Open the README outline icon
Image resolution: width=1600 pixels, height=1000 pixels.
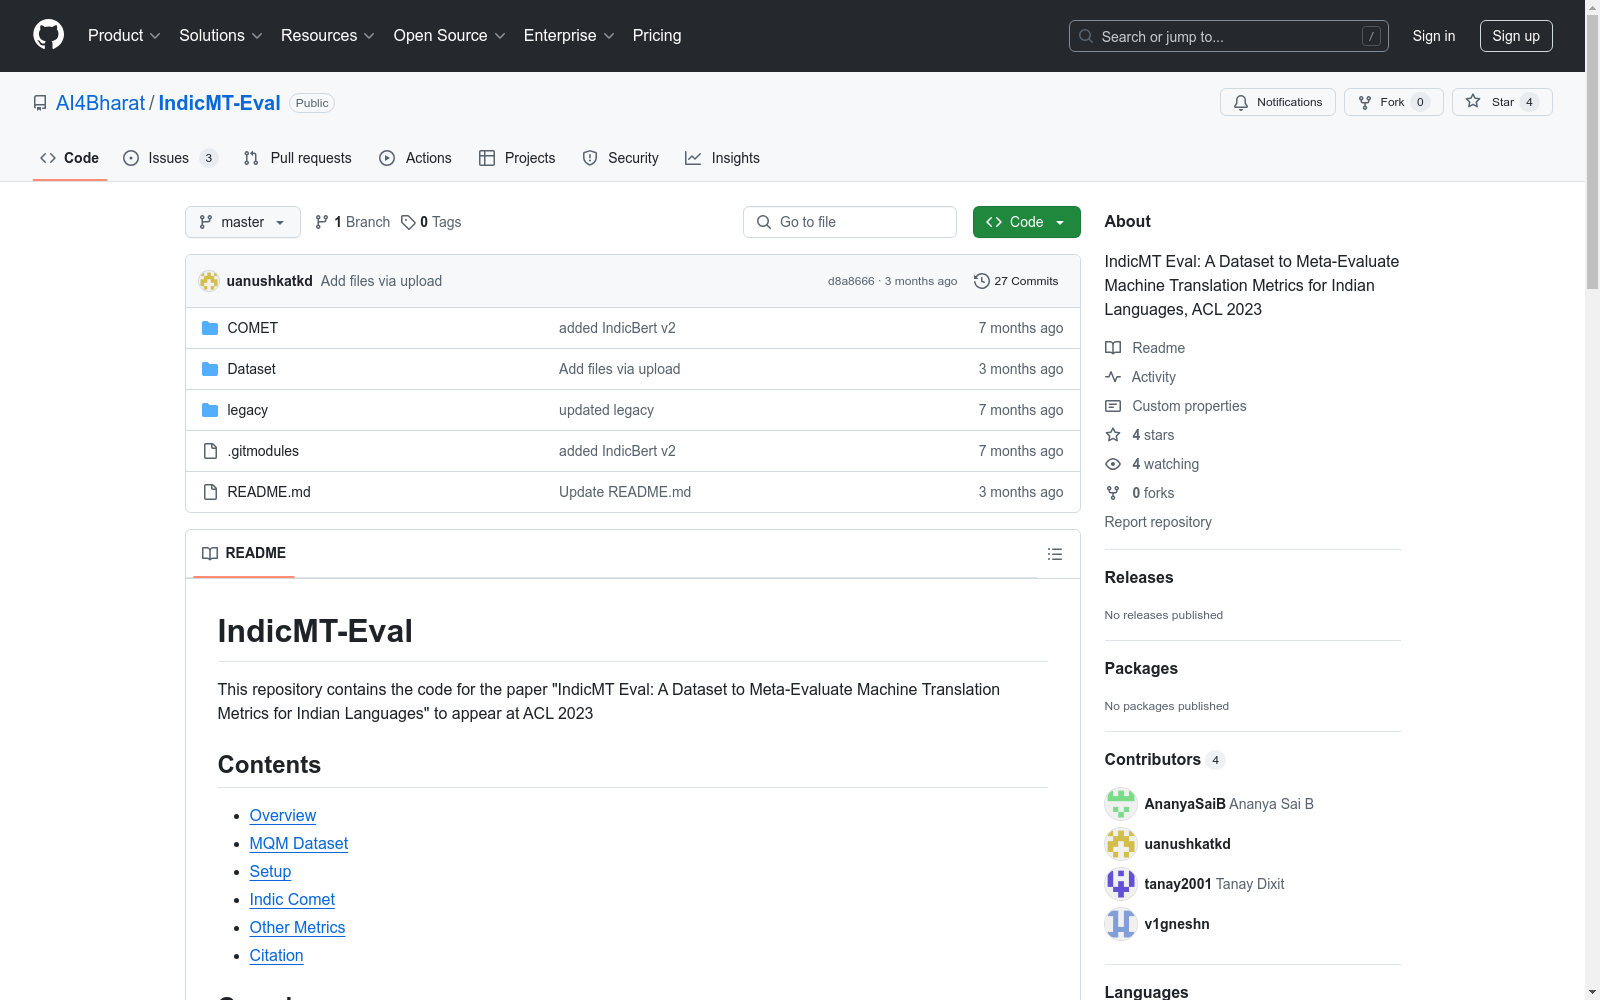click(x=1055, y=554)
